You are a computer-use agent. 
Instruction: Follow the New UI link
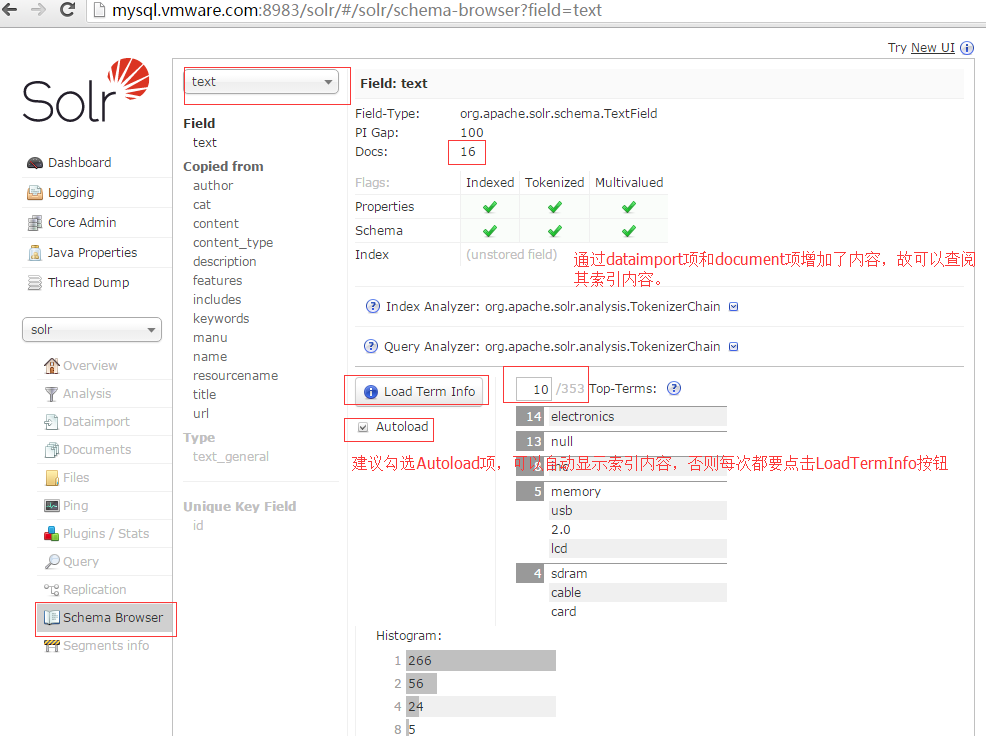(933, 48)
